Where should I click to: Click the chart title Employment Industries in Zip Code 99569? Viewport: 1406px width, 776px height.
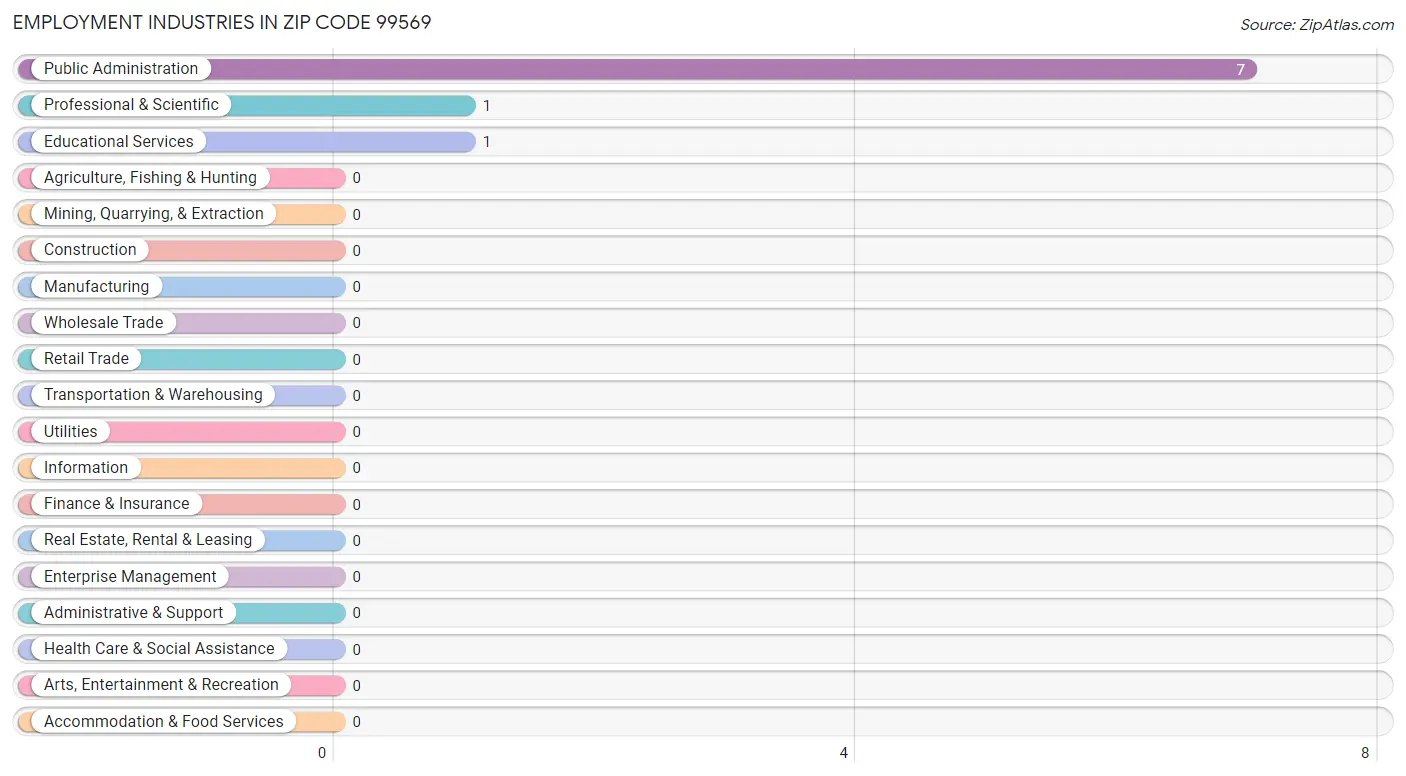pos(222,22)
